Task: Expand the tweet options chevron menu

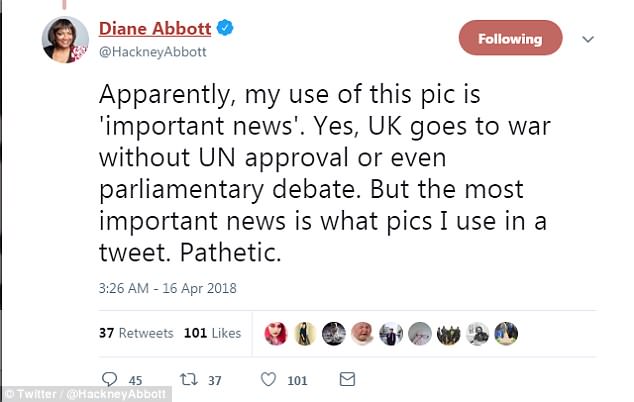Action: 588,39
